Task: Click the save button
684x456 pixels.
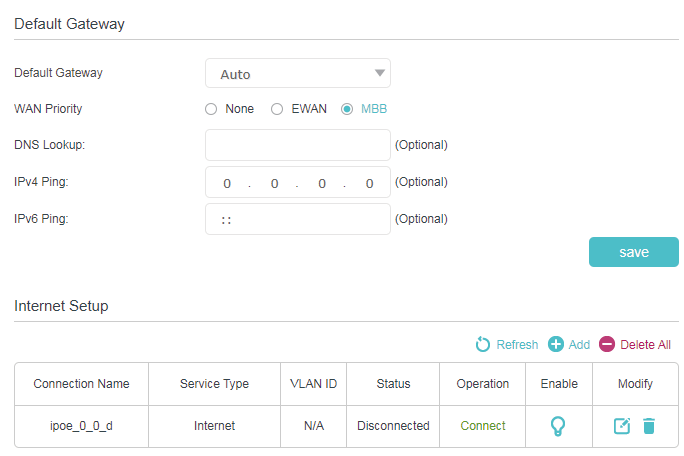Action: (x=634, y=252)
